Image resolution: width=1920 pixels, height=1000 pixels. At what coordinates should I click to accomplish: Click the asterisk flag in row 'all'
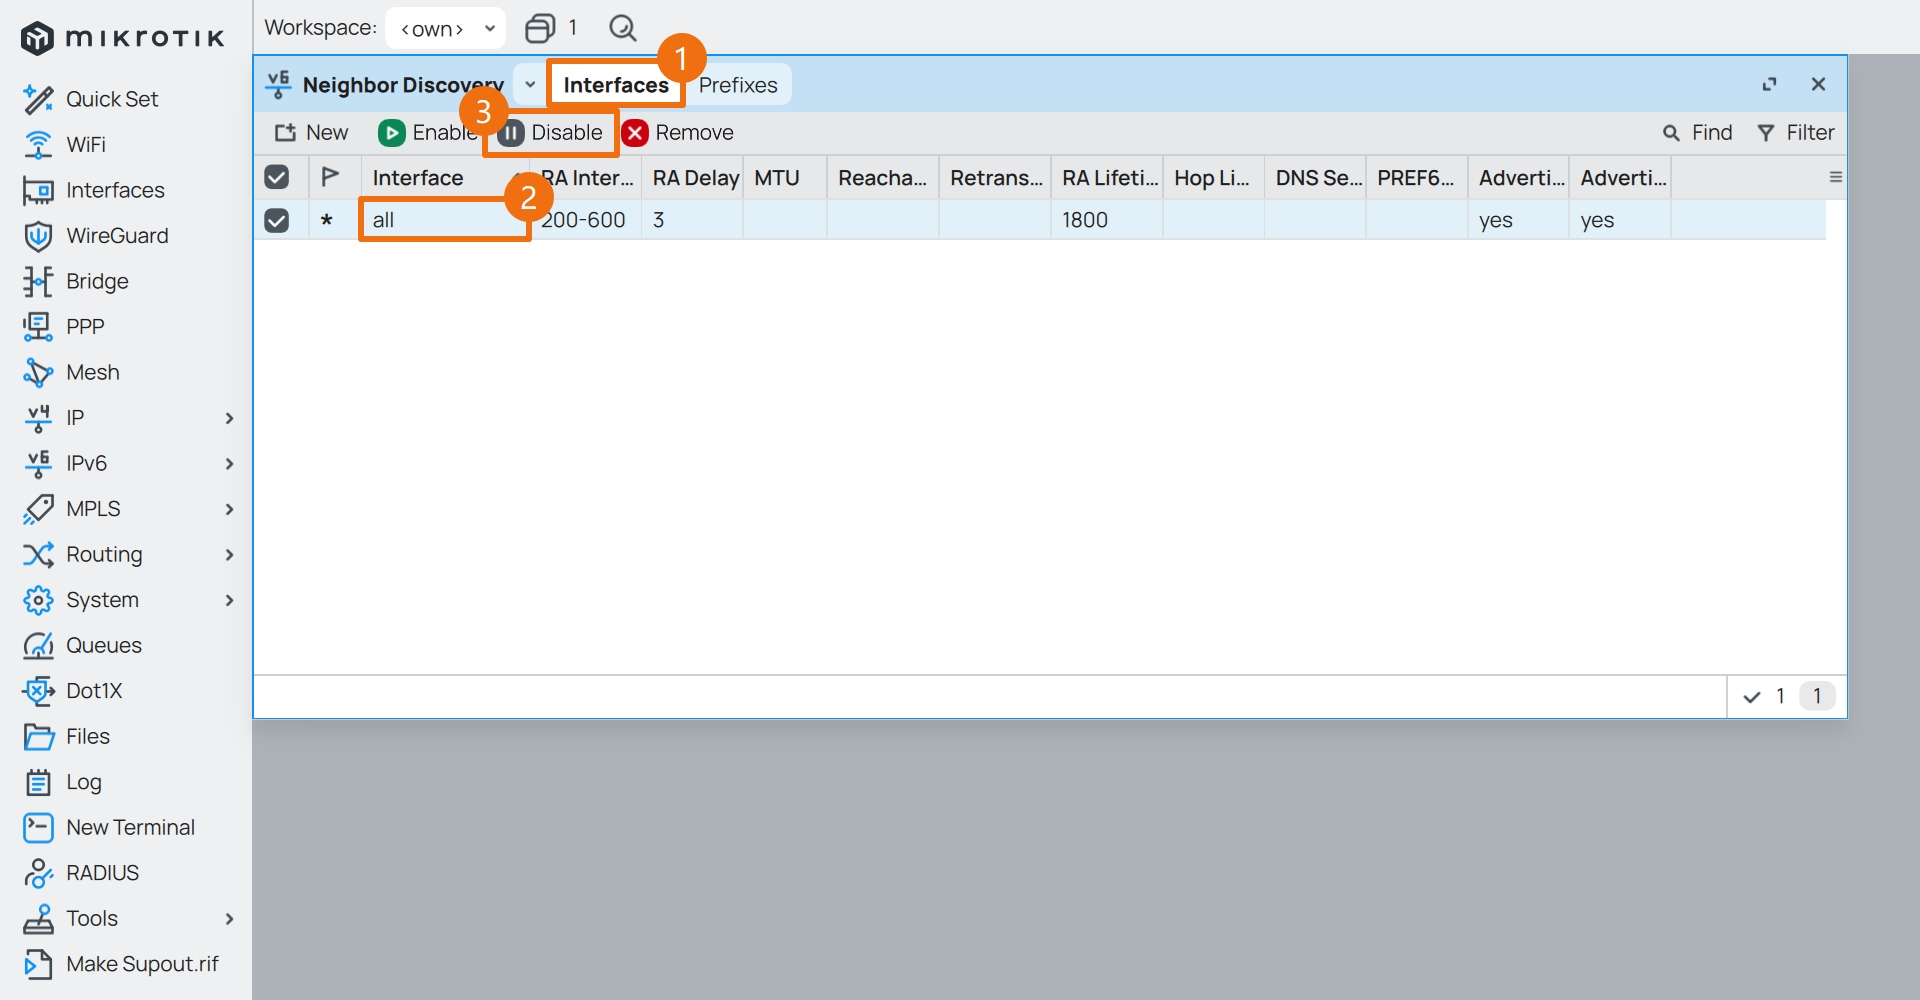pos(327,221)
